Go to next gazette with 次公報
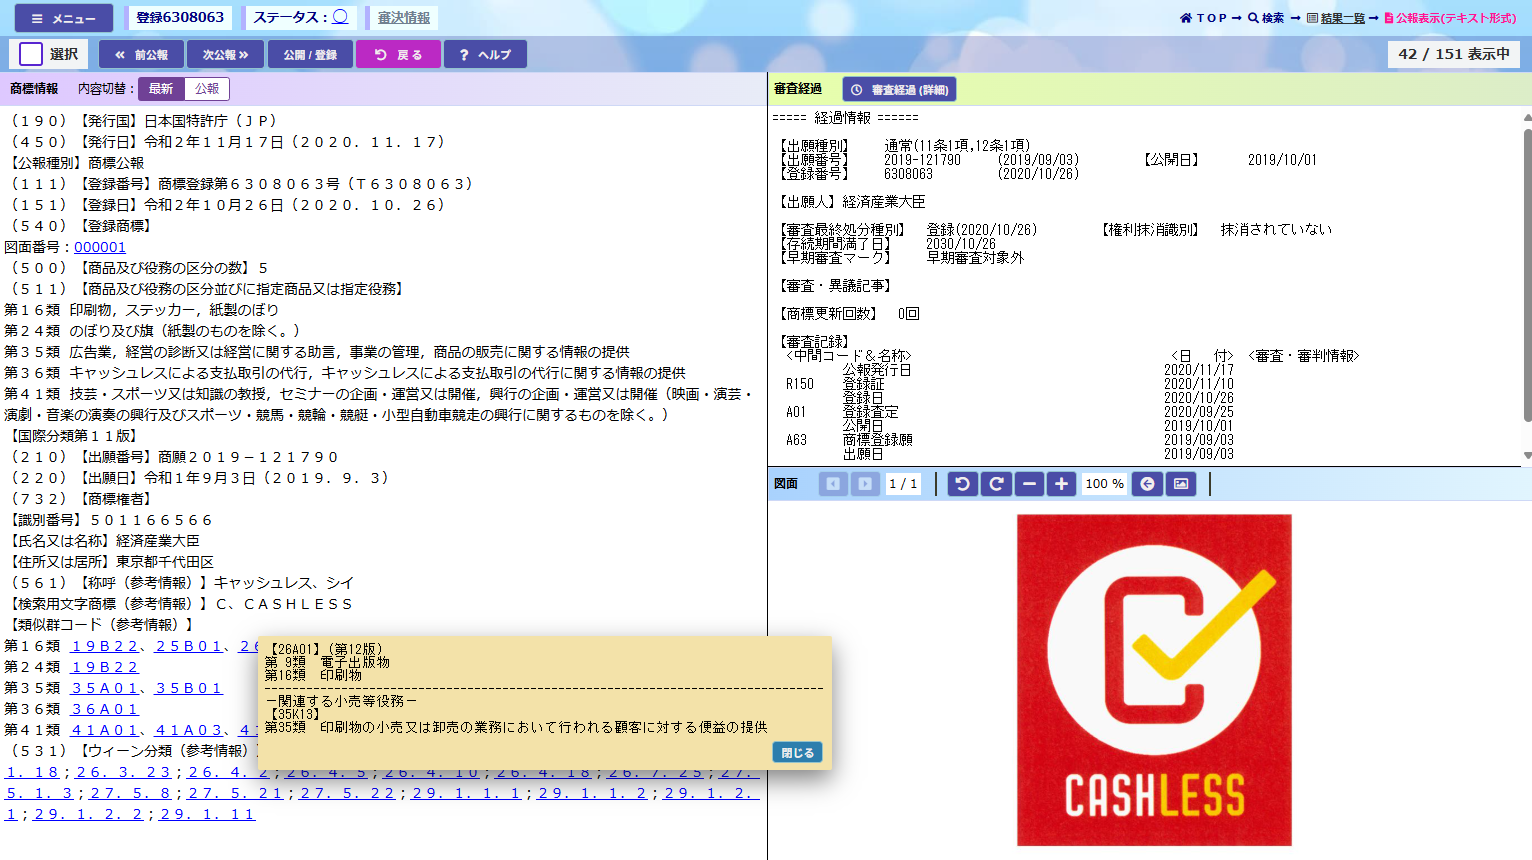Image resolution: width=1532 pixels, height=860 pixels. 225,54
